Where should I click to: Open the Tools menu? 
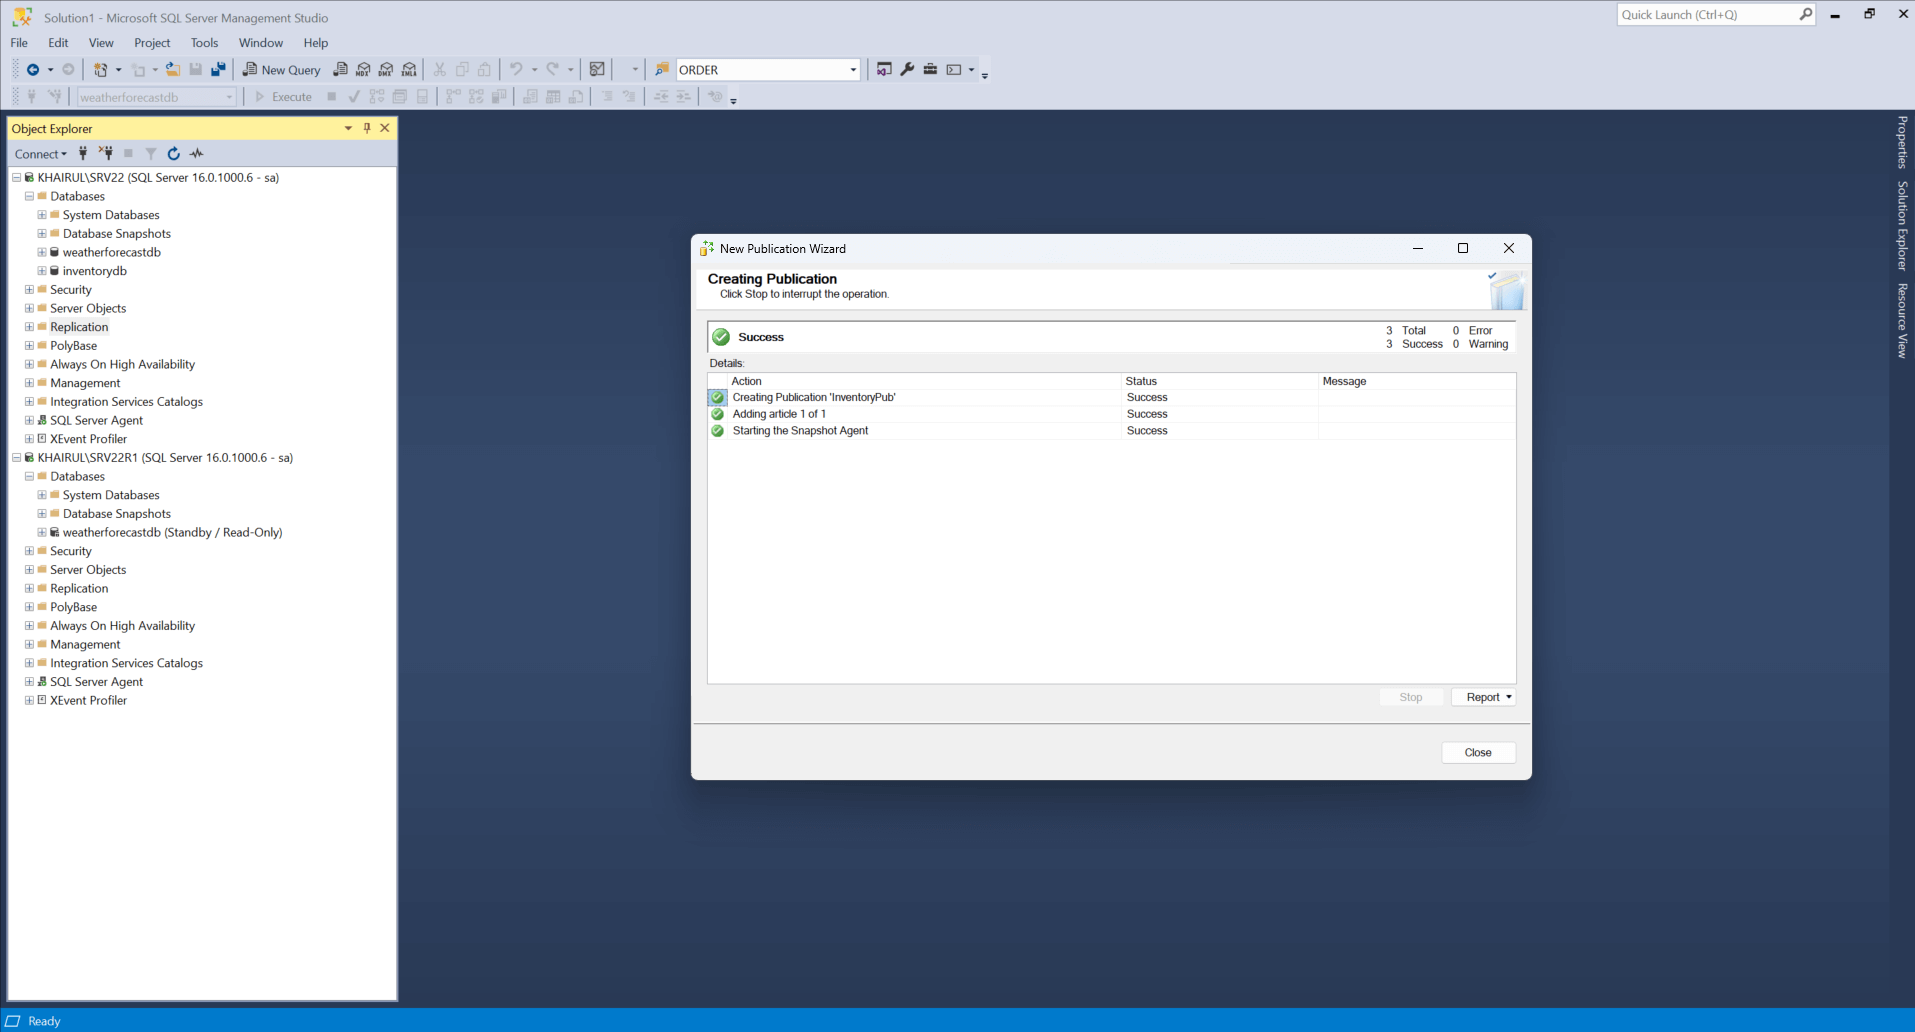pos(204,43)
